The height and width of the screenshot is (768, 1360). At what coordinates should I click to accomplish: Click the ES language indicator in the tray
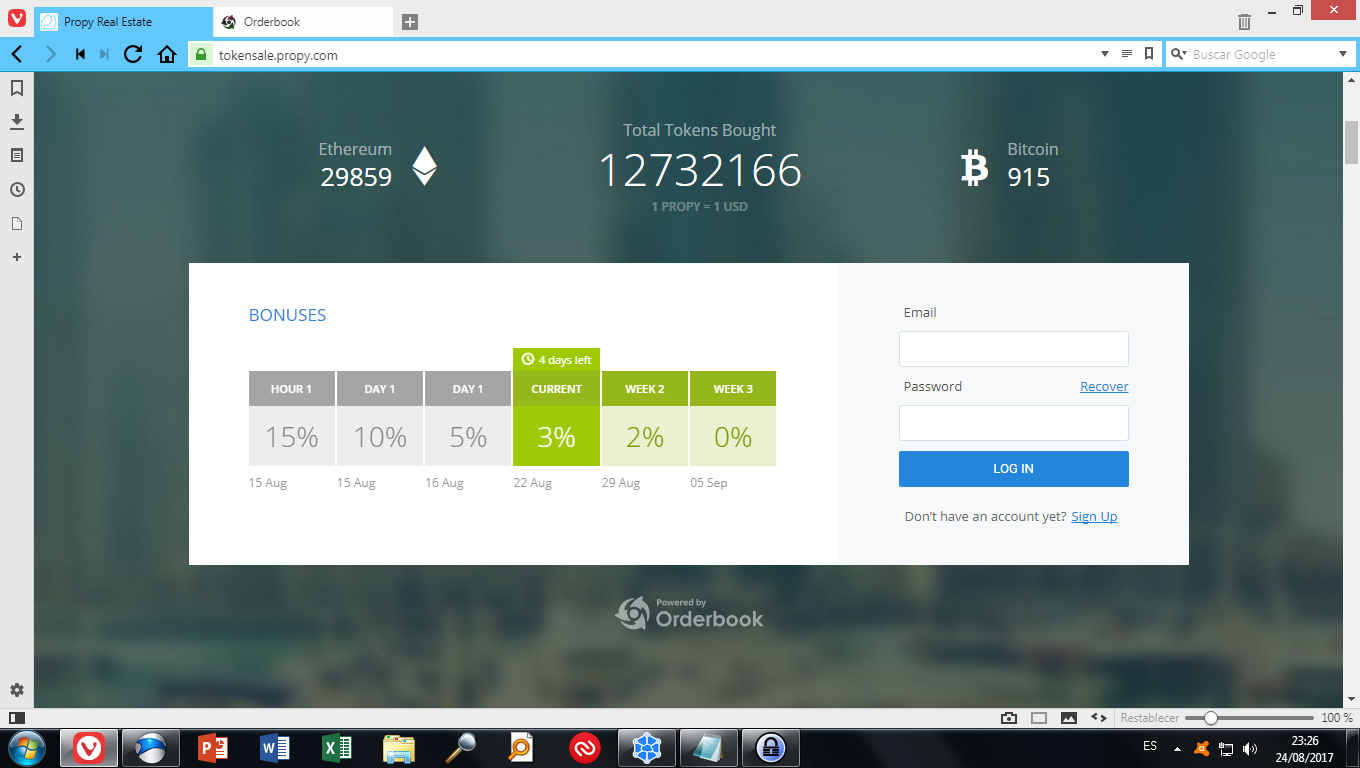click(x=1150, y=746)
